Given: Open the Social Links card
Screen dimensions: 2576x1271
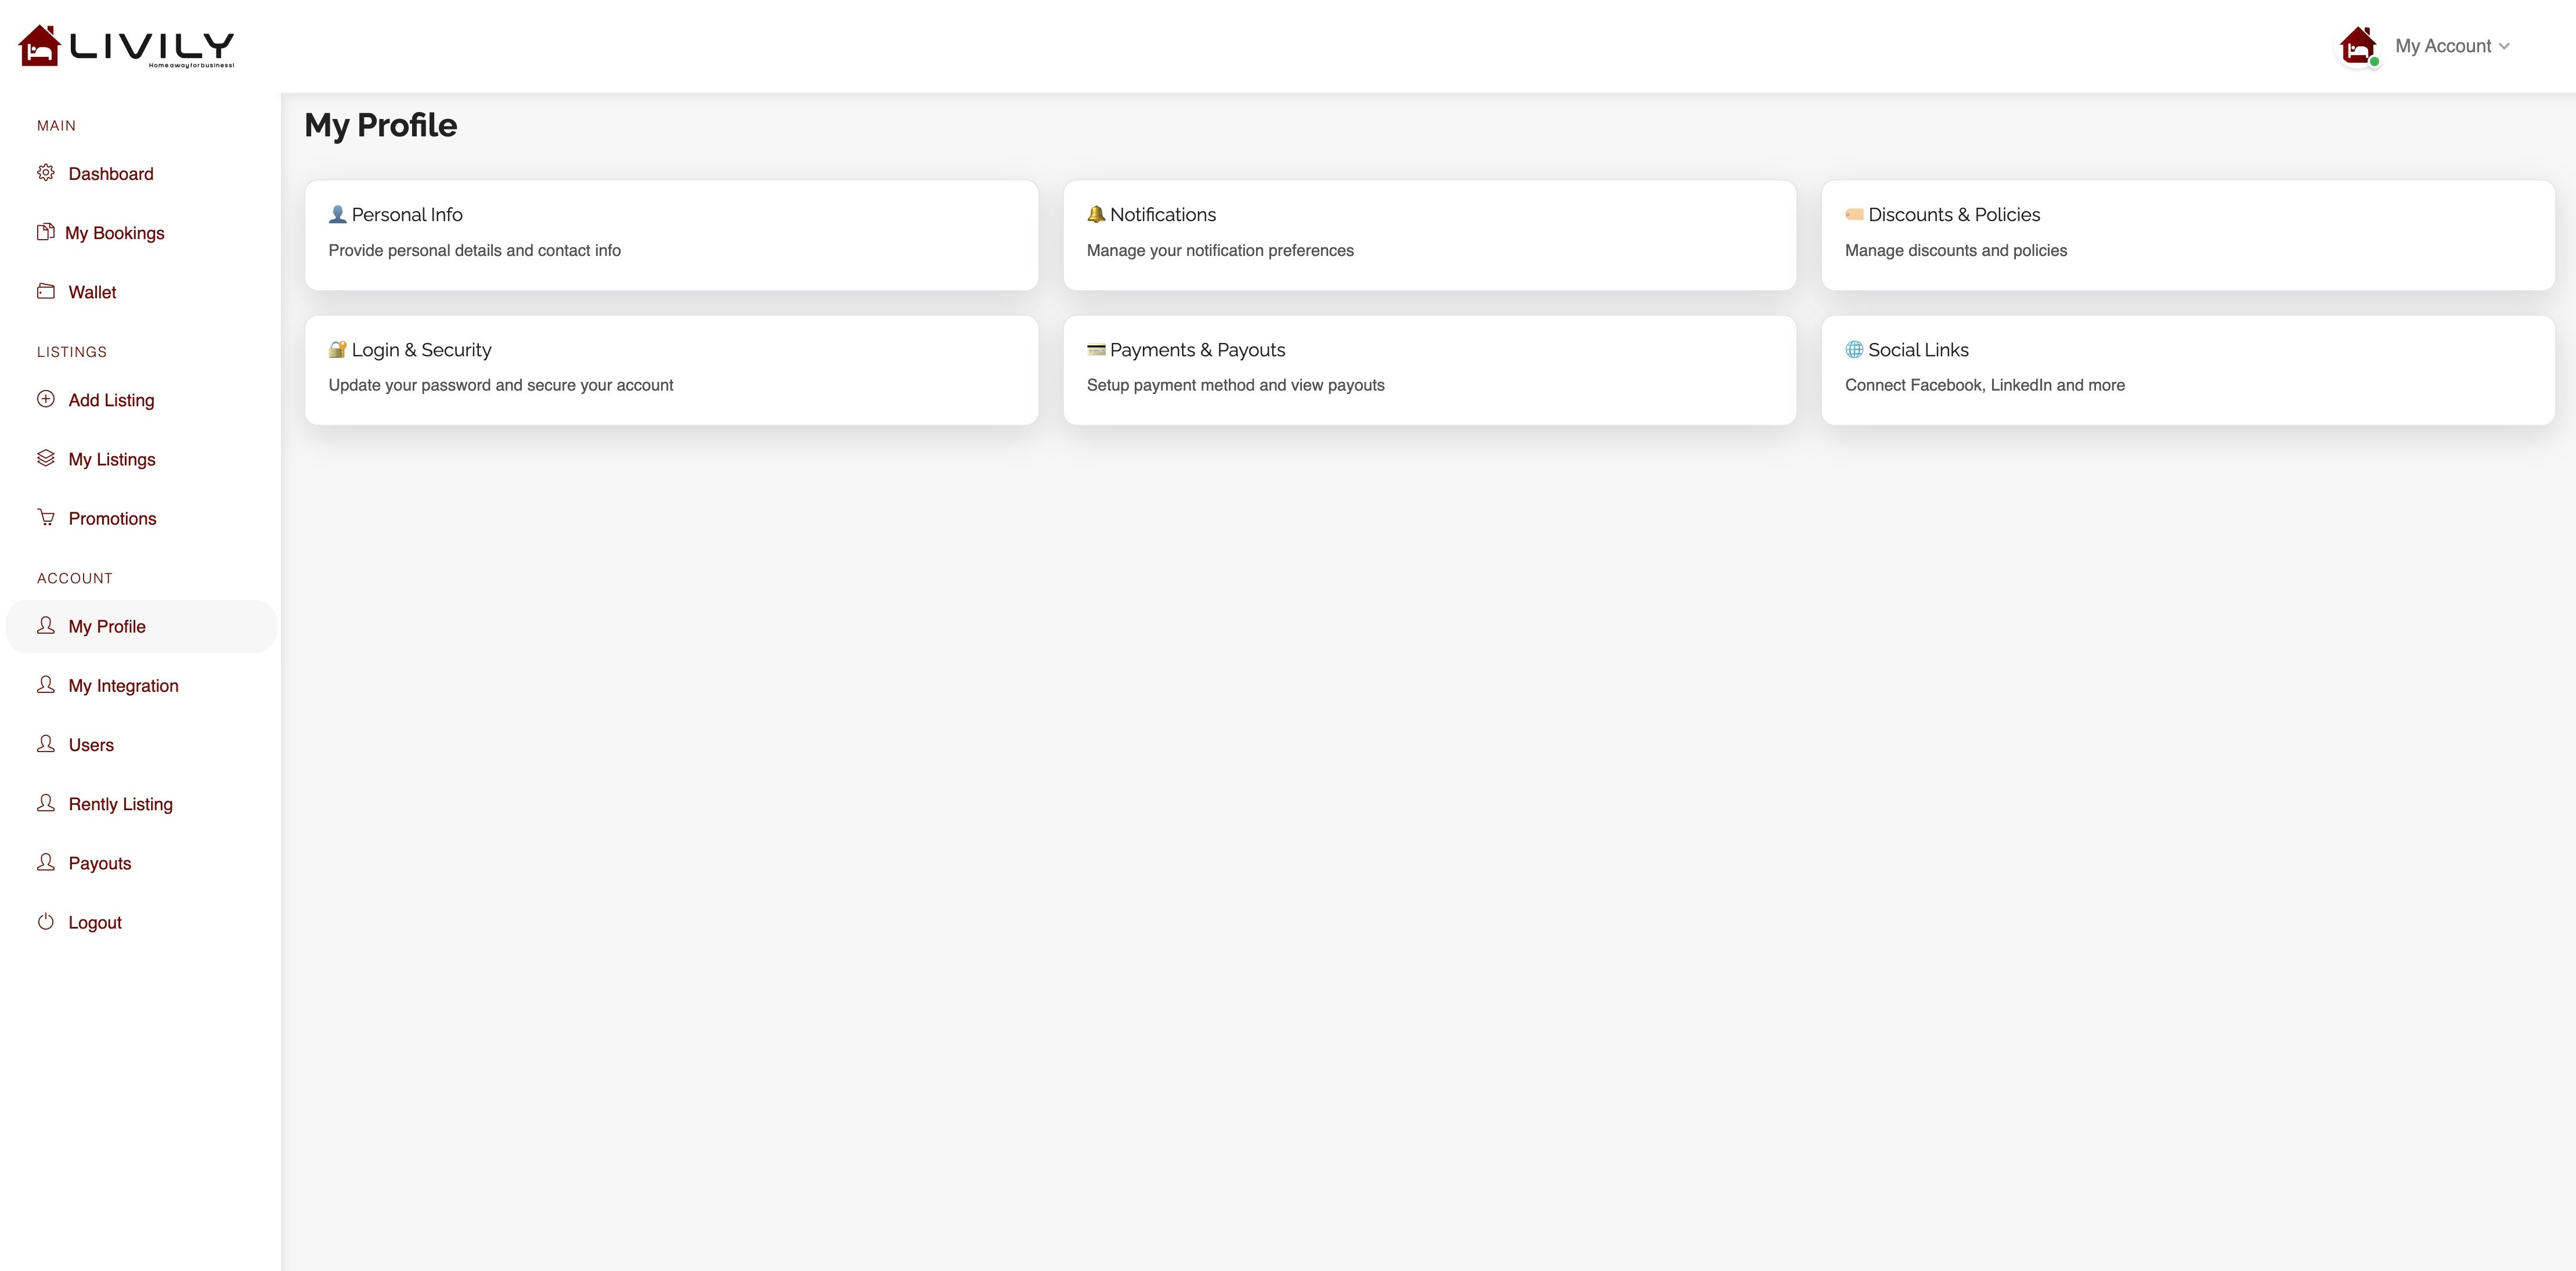Looking at the screenshot, I should 2187,370.
